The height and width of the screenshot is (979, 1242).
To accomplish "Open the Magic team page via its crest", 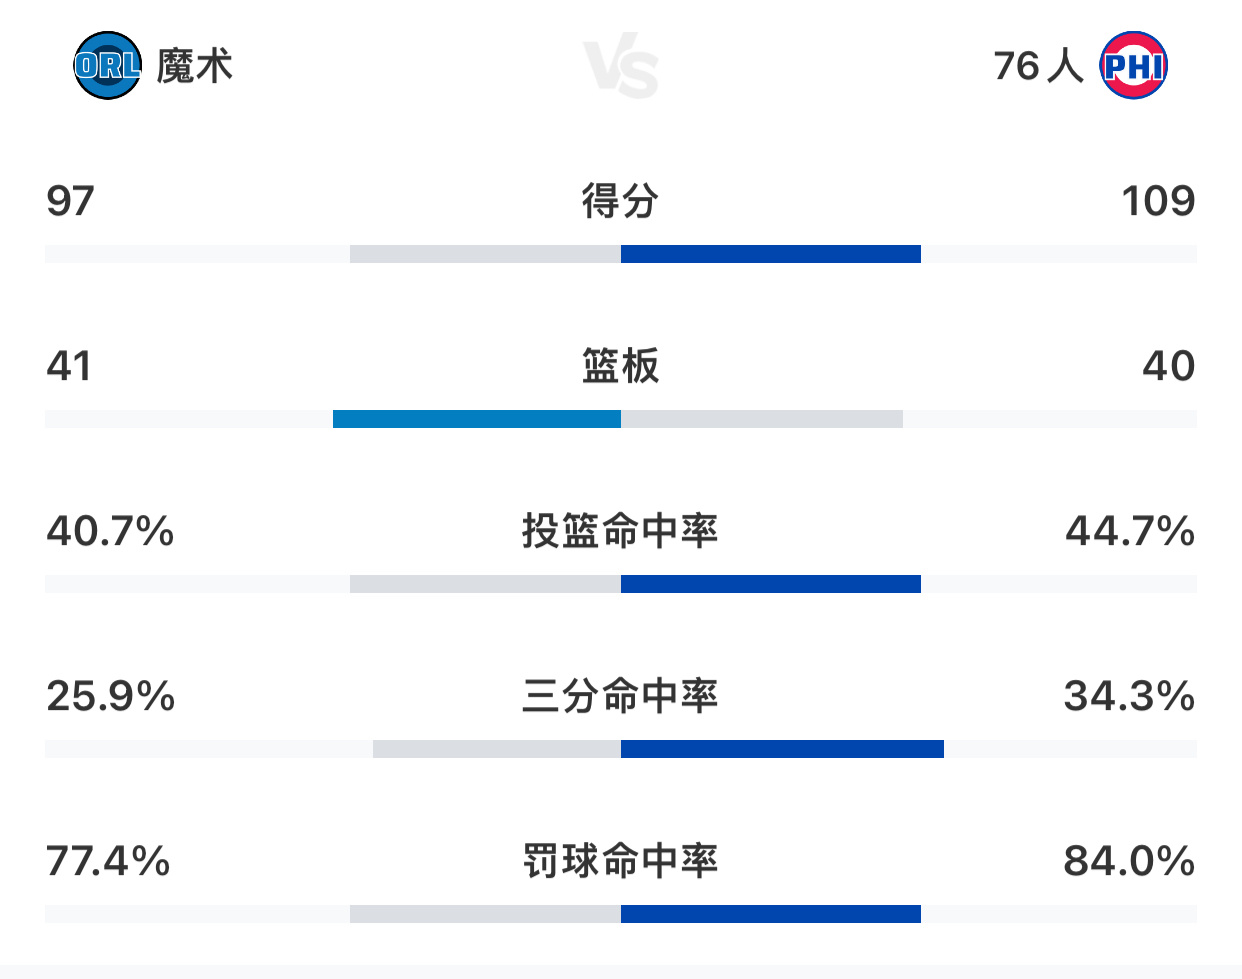I will [107, 65].
